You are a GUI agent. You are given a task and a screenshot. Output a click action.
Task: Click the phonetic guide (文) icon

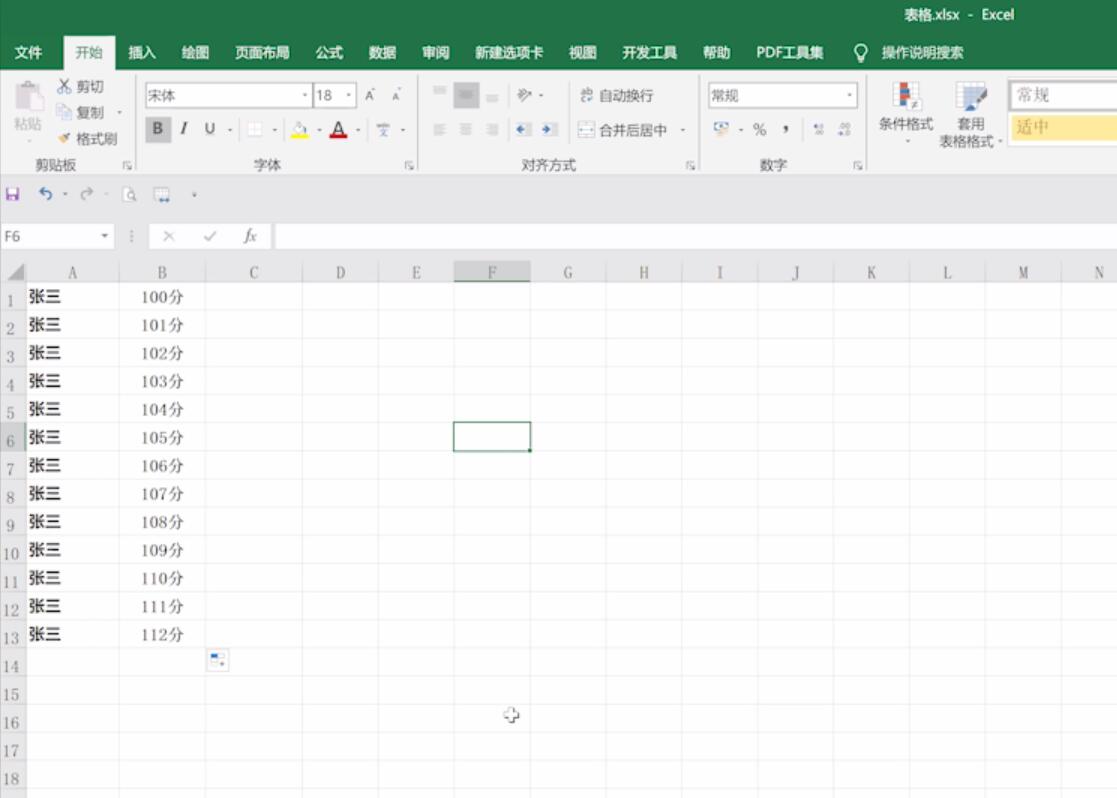pos(383,130)
